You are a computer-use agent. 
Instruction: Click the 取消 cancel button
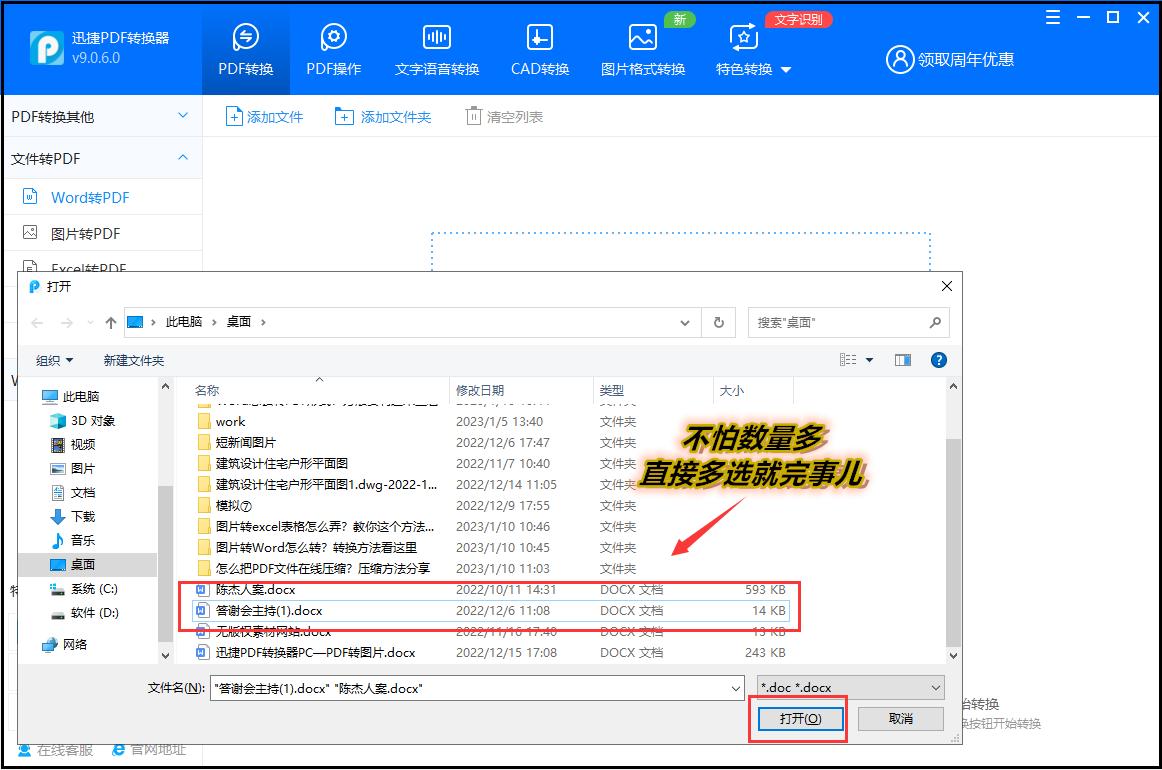tap(899, 719)
